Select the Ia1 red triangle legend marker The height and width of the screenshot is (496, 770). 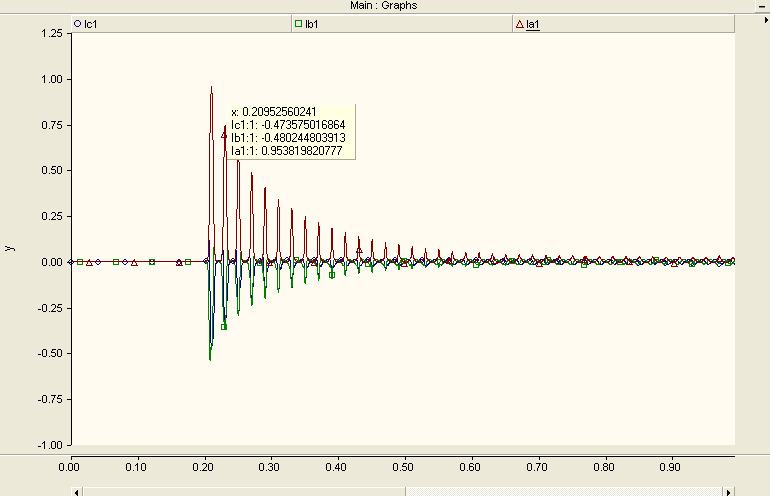(x=520, y=24)
